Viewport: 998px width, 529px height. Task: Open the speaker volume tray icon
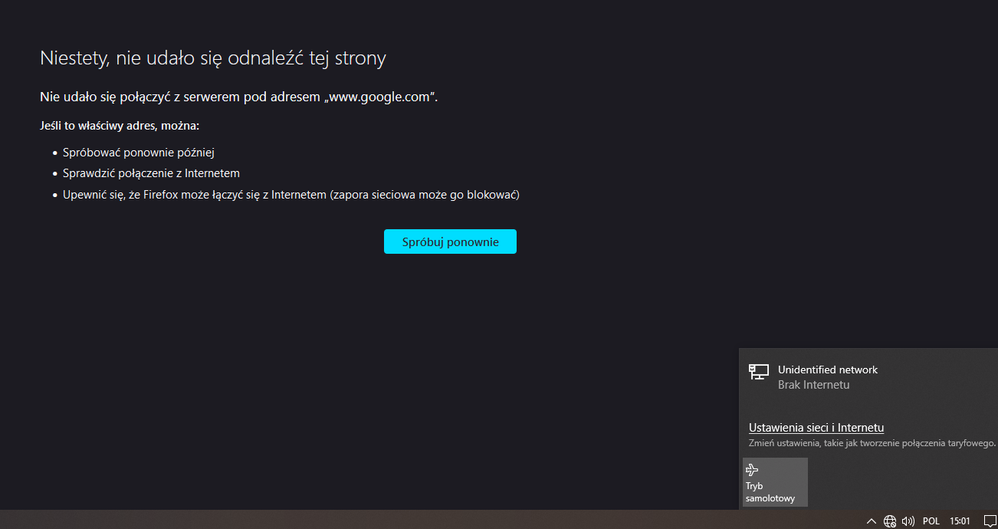[x=908, y=521]
